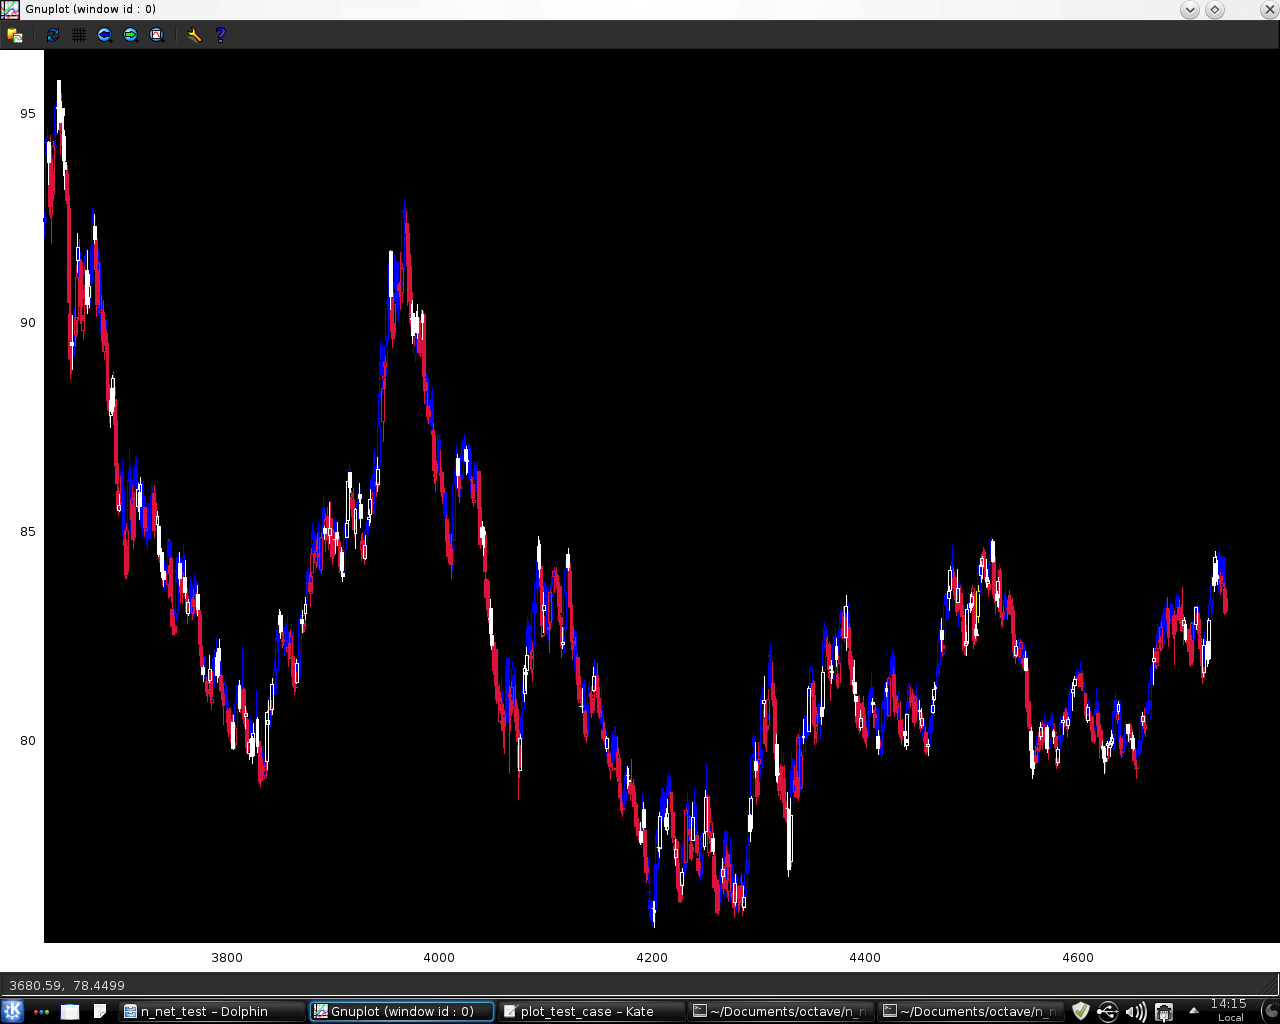Screen dimensions: 1280x1024
Task: Switch to the plot_test_case – Kate window
Action: pos(592,1011)
